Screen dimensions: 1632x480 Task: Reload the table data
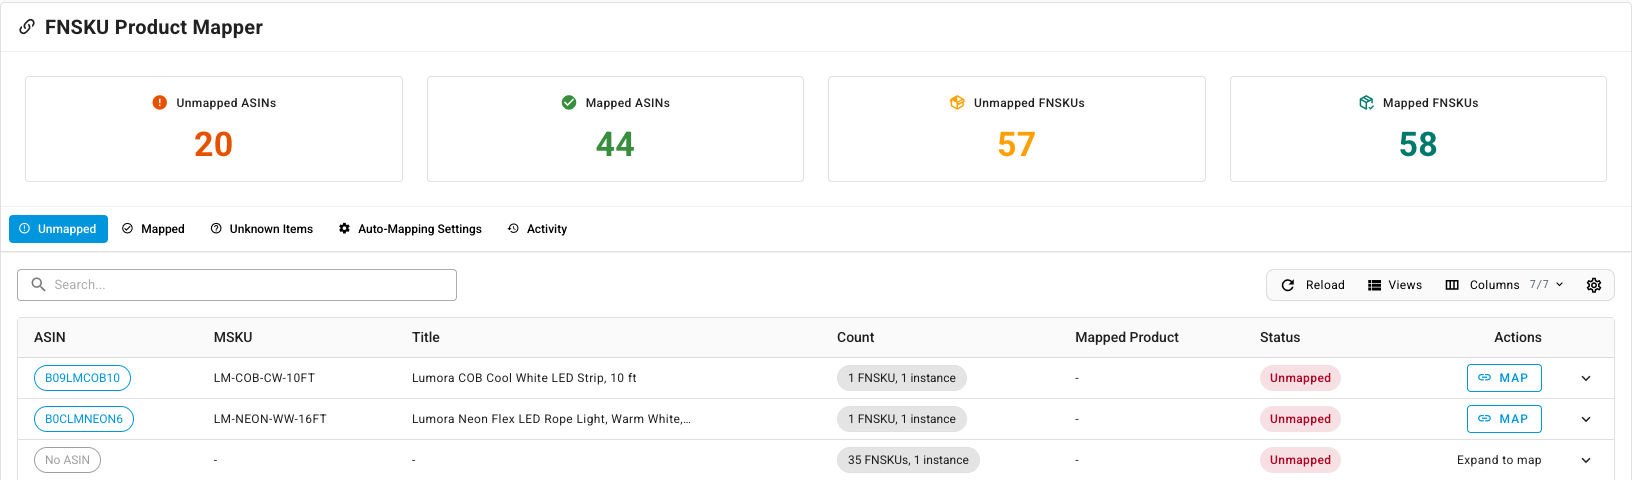point(1313,285)
